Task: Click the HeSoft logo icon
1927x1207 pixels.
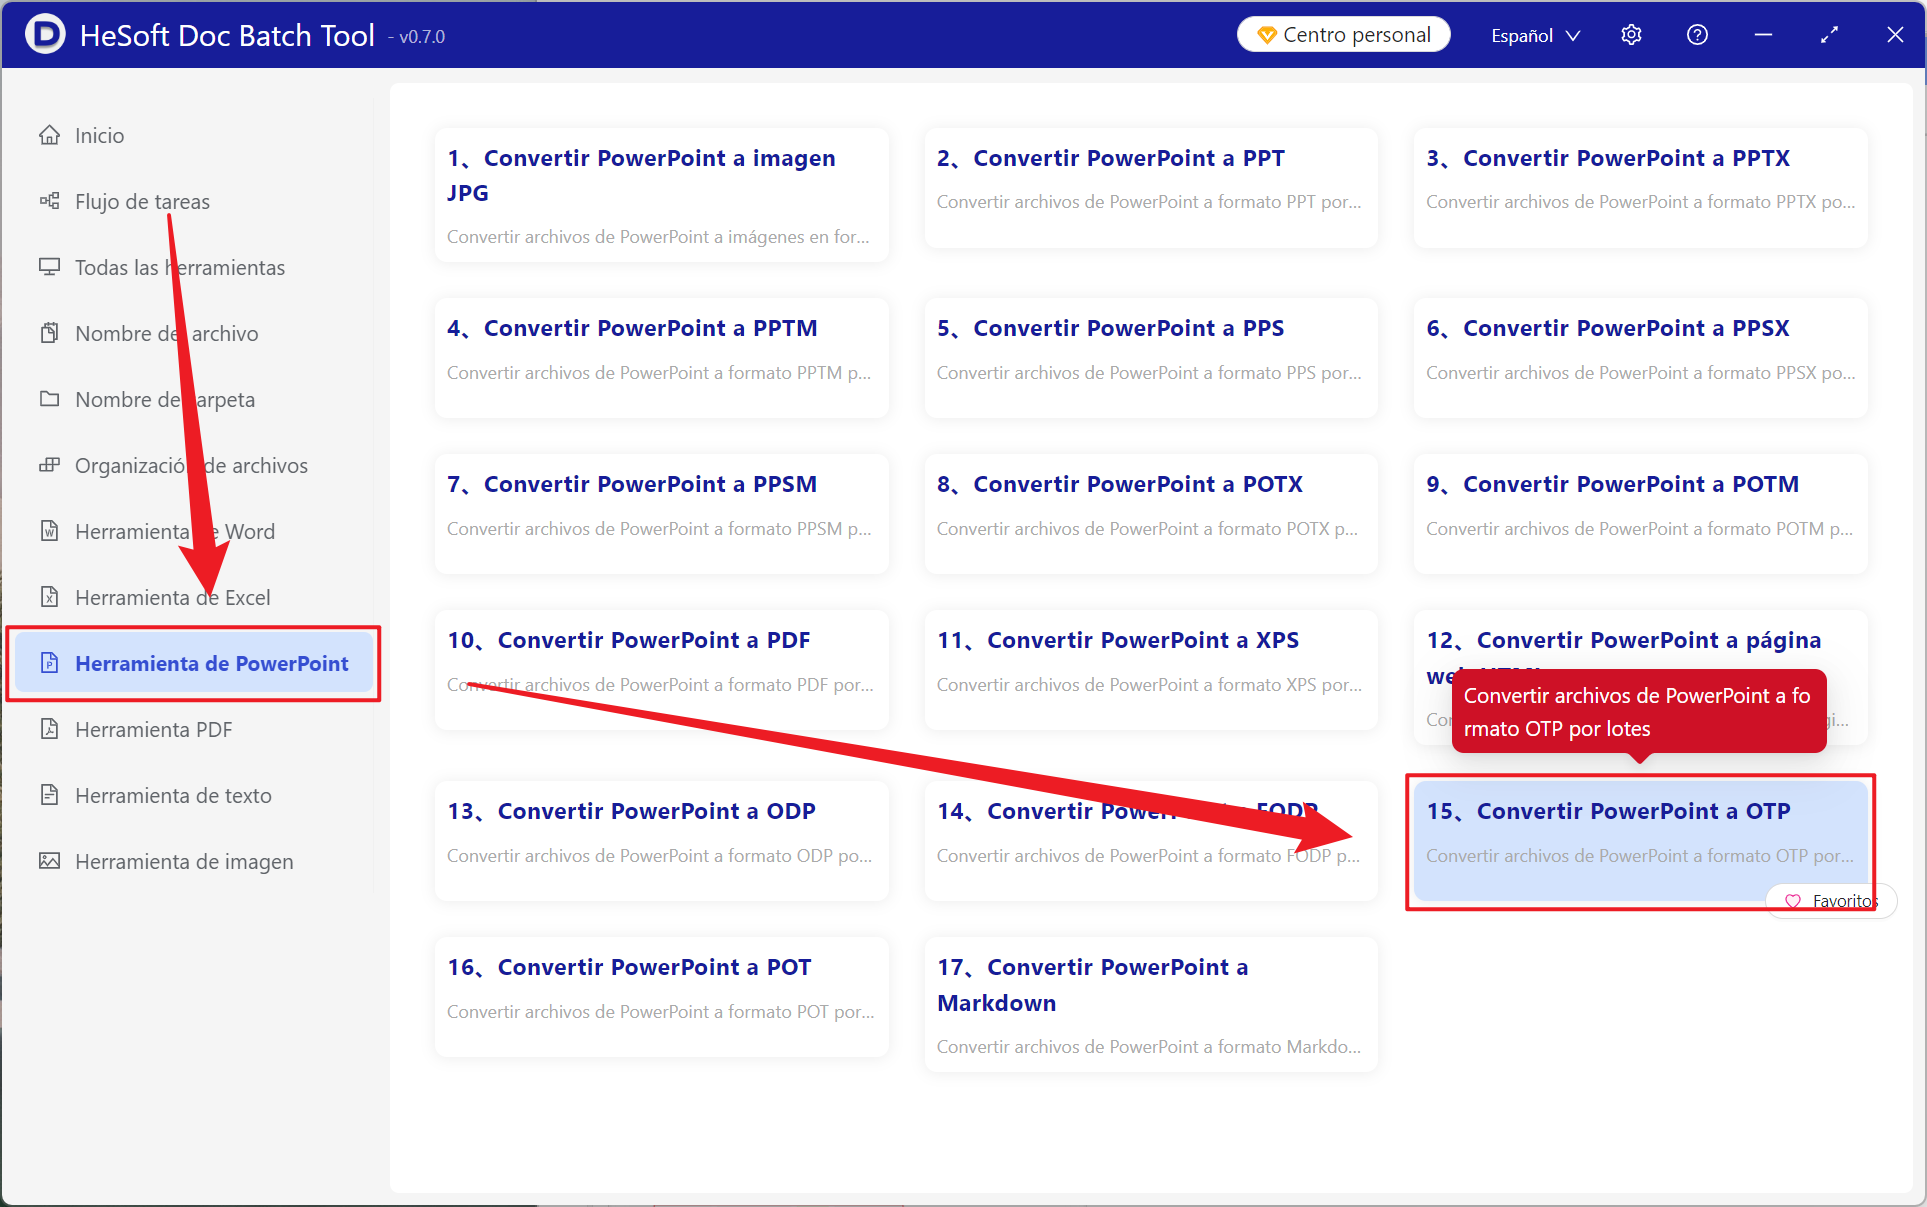Action: (45, 35)
